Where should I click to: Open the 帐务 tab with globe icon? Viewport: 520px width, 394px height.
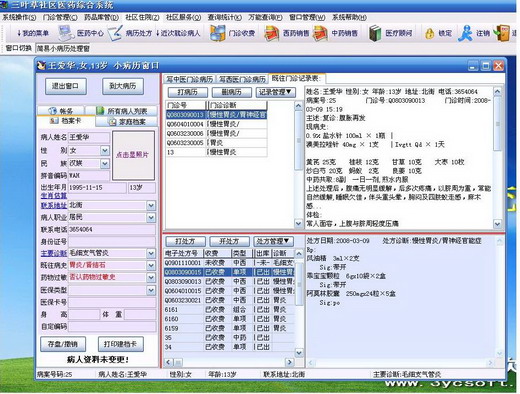point(53,111)
